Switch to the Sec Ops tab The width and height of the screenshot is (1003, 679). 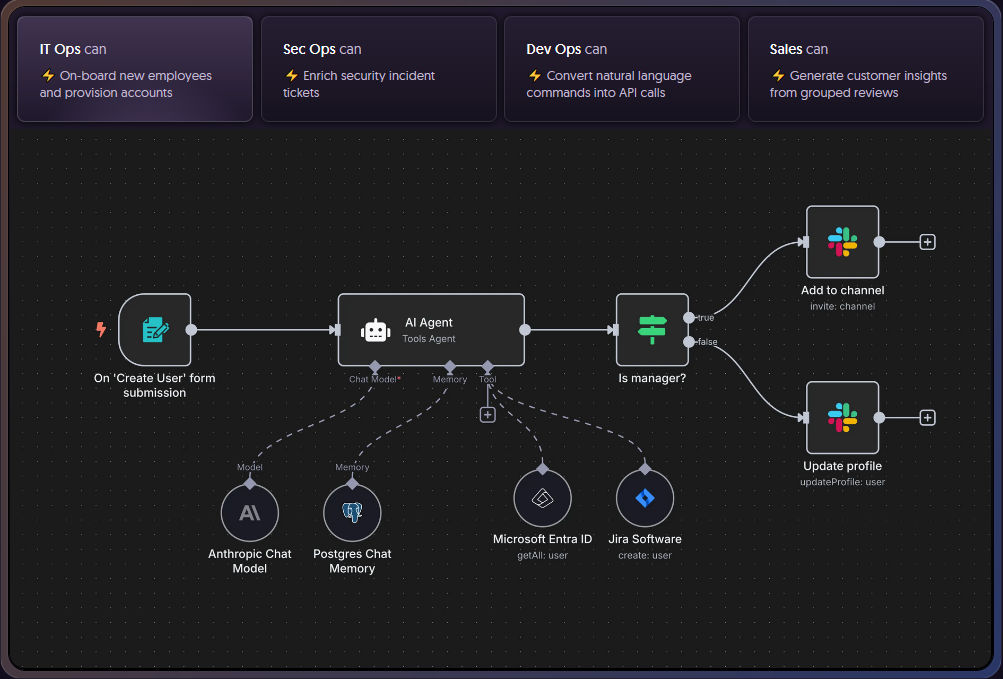378,69
